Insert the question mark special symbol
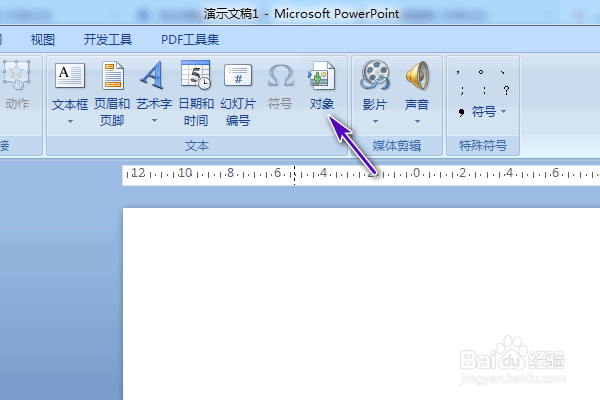Screen dimensions: 600x400 pos(506,91)
